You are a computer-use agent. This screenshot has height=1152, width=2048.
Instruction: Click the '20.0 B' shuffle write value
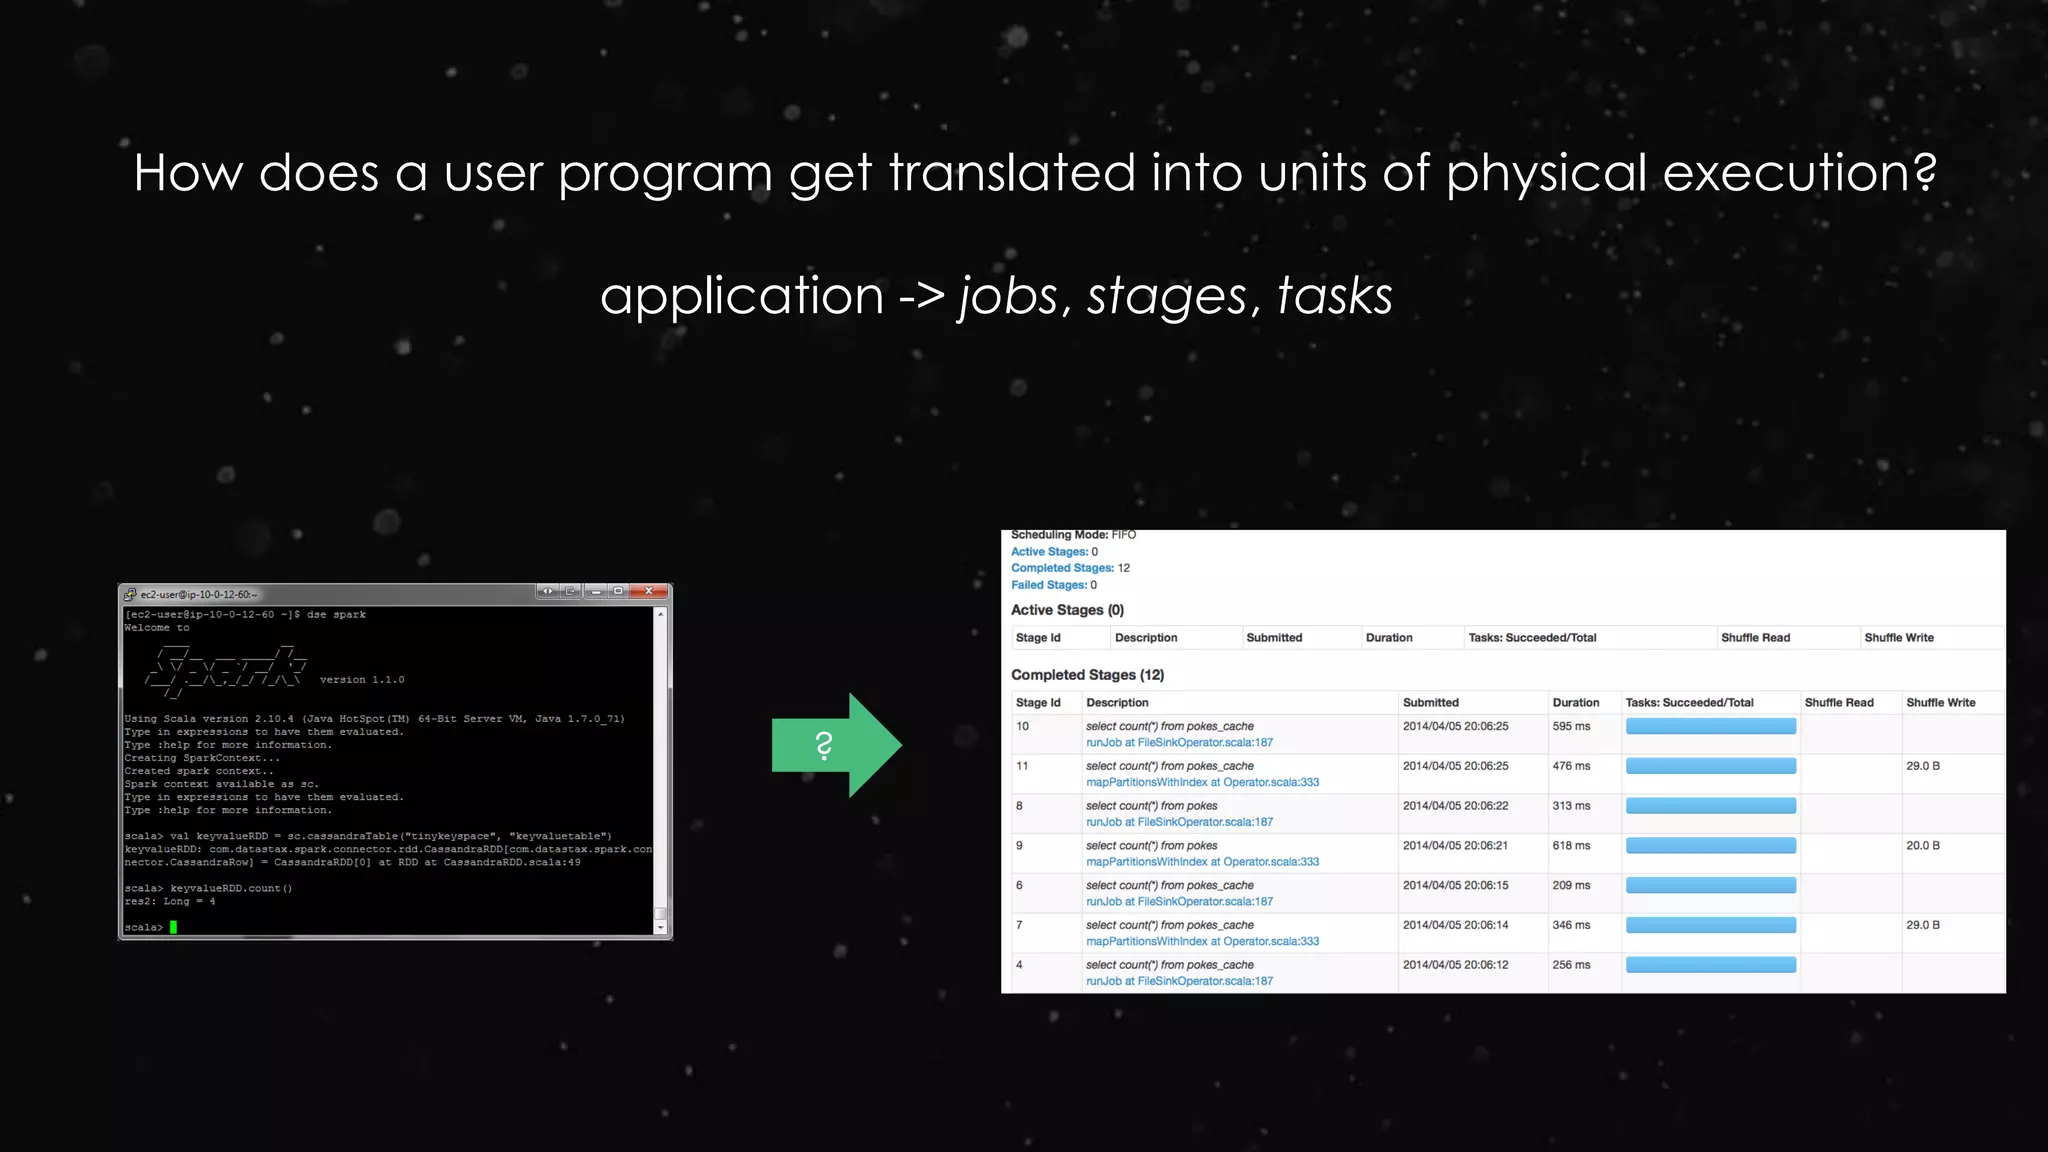click(x=1923, y=846)
